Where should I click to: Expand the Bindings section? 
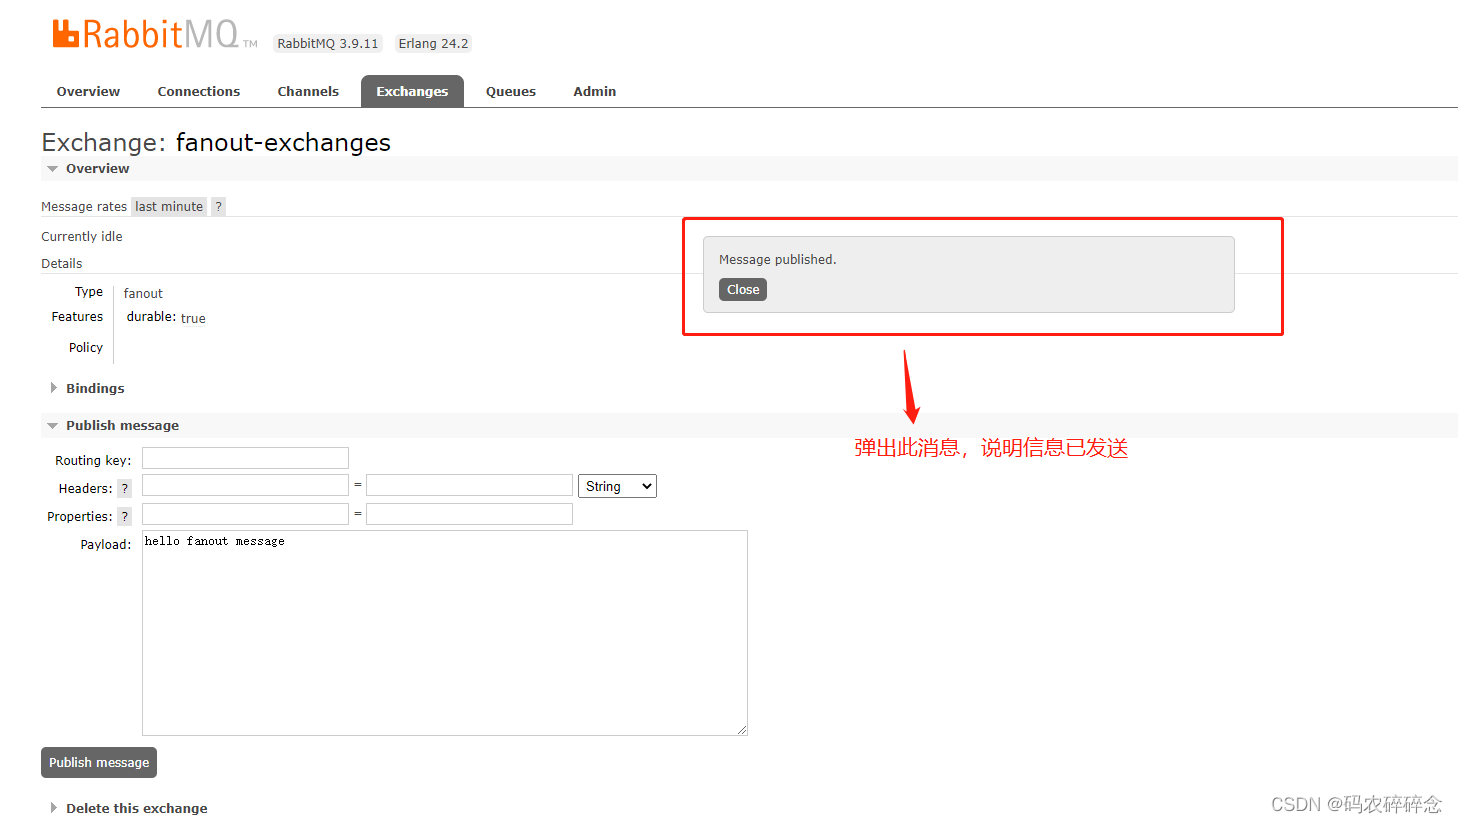(95, 388)
